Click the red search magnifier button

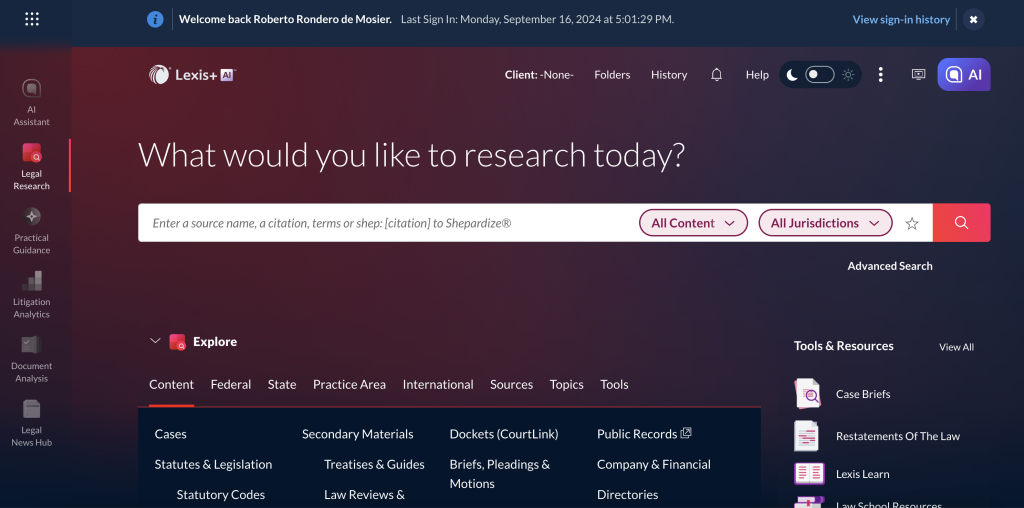(961, 223)
